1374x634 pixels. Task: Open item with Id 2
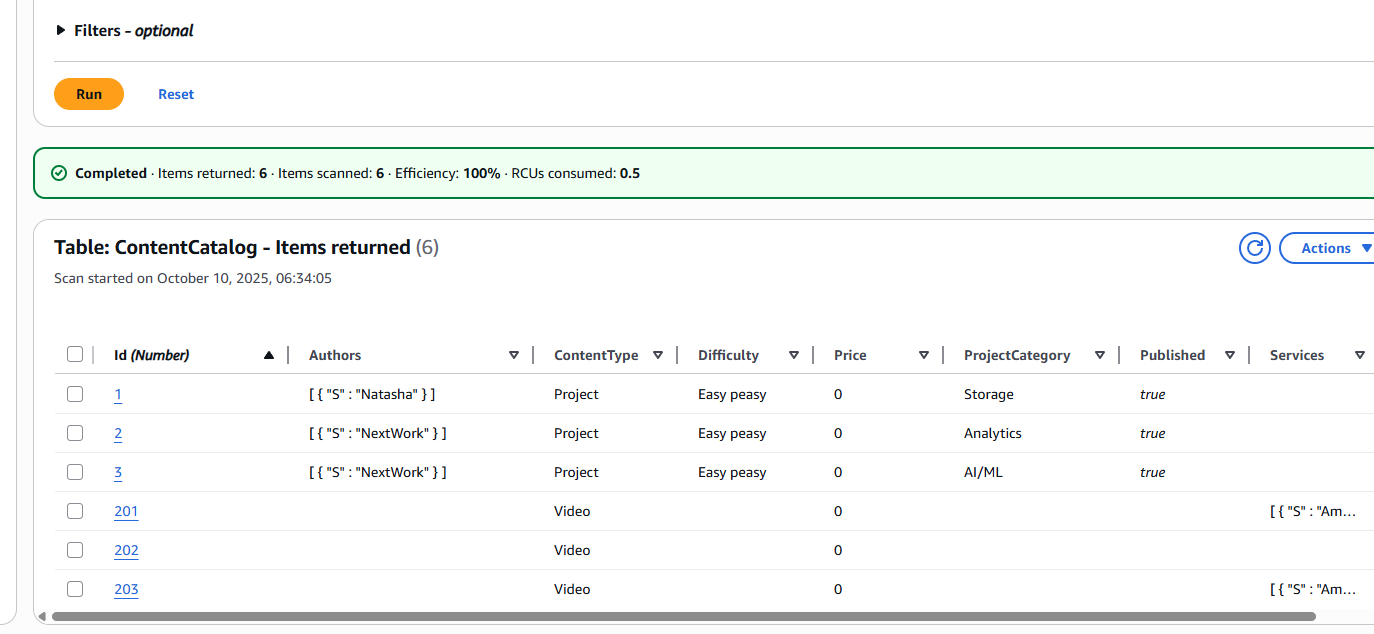[117, 433]
